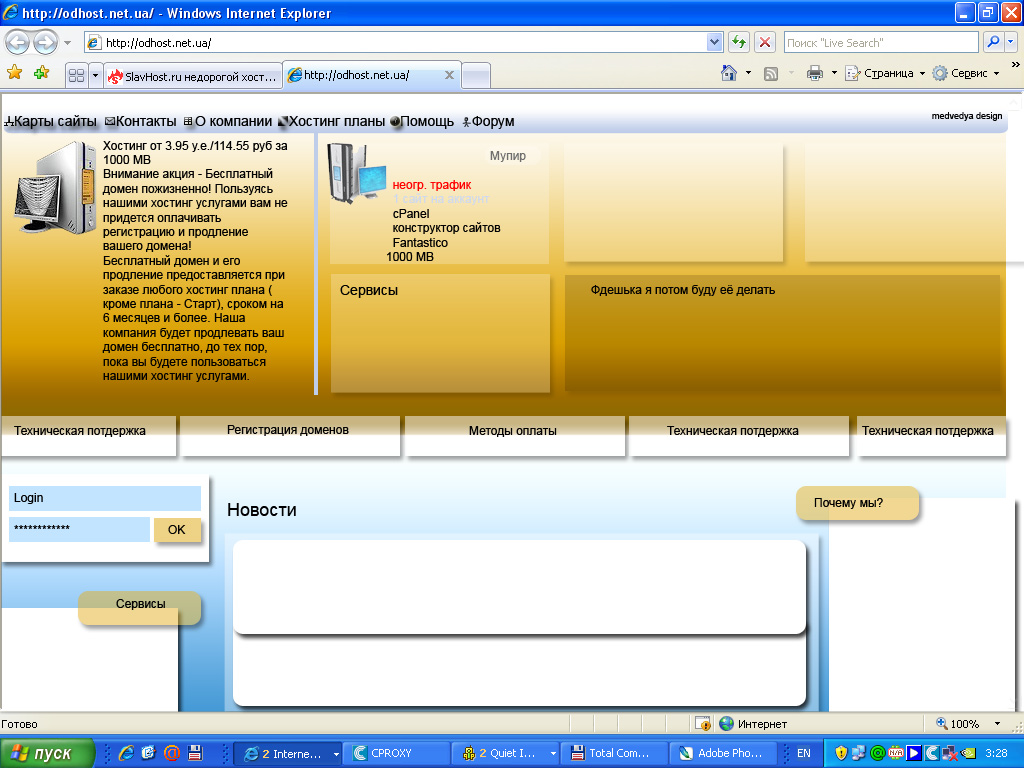Open the Контакты link
This screenshot has height=768, width=1024.
[140, 121]
